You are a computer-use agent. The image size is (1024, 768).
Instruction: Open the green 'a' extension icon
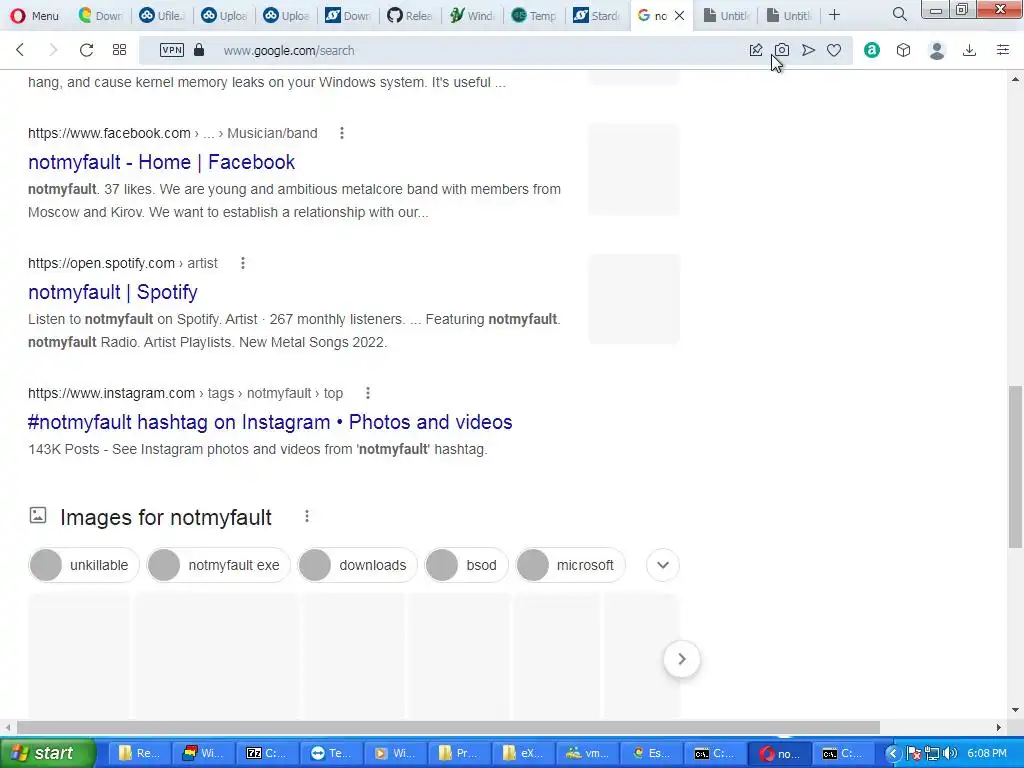[x=872, y=50]
